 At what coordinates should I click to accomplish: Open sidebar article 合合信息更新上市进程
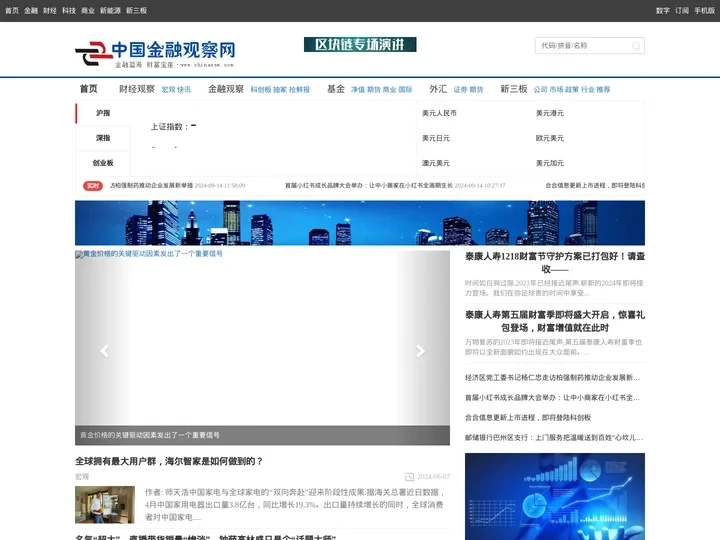coord(528,417)
